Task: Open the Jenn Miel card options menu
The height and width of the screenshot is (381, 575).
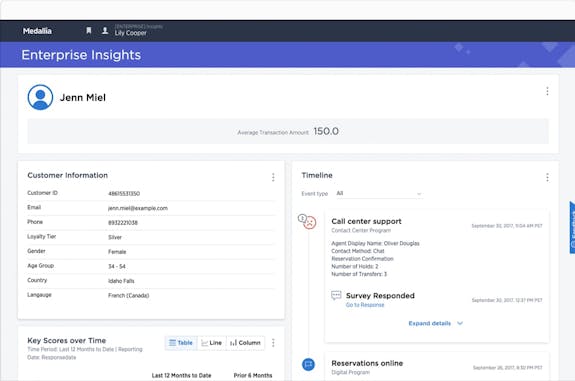Action: coord(547,91)
